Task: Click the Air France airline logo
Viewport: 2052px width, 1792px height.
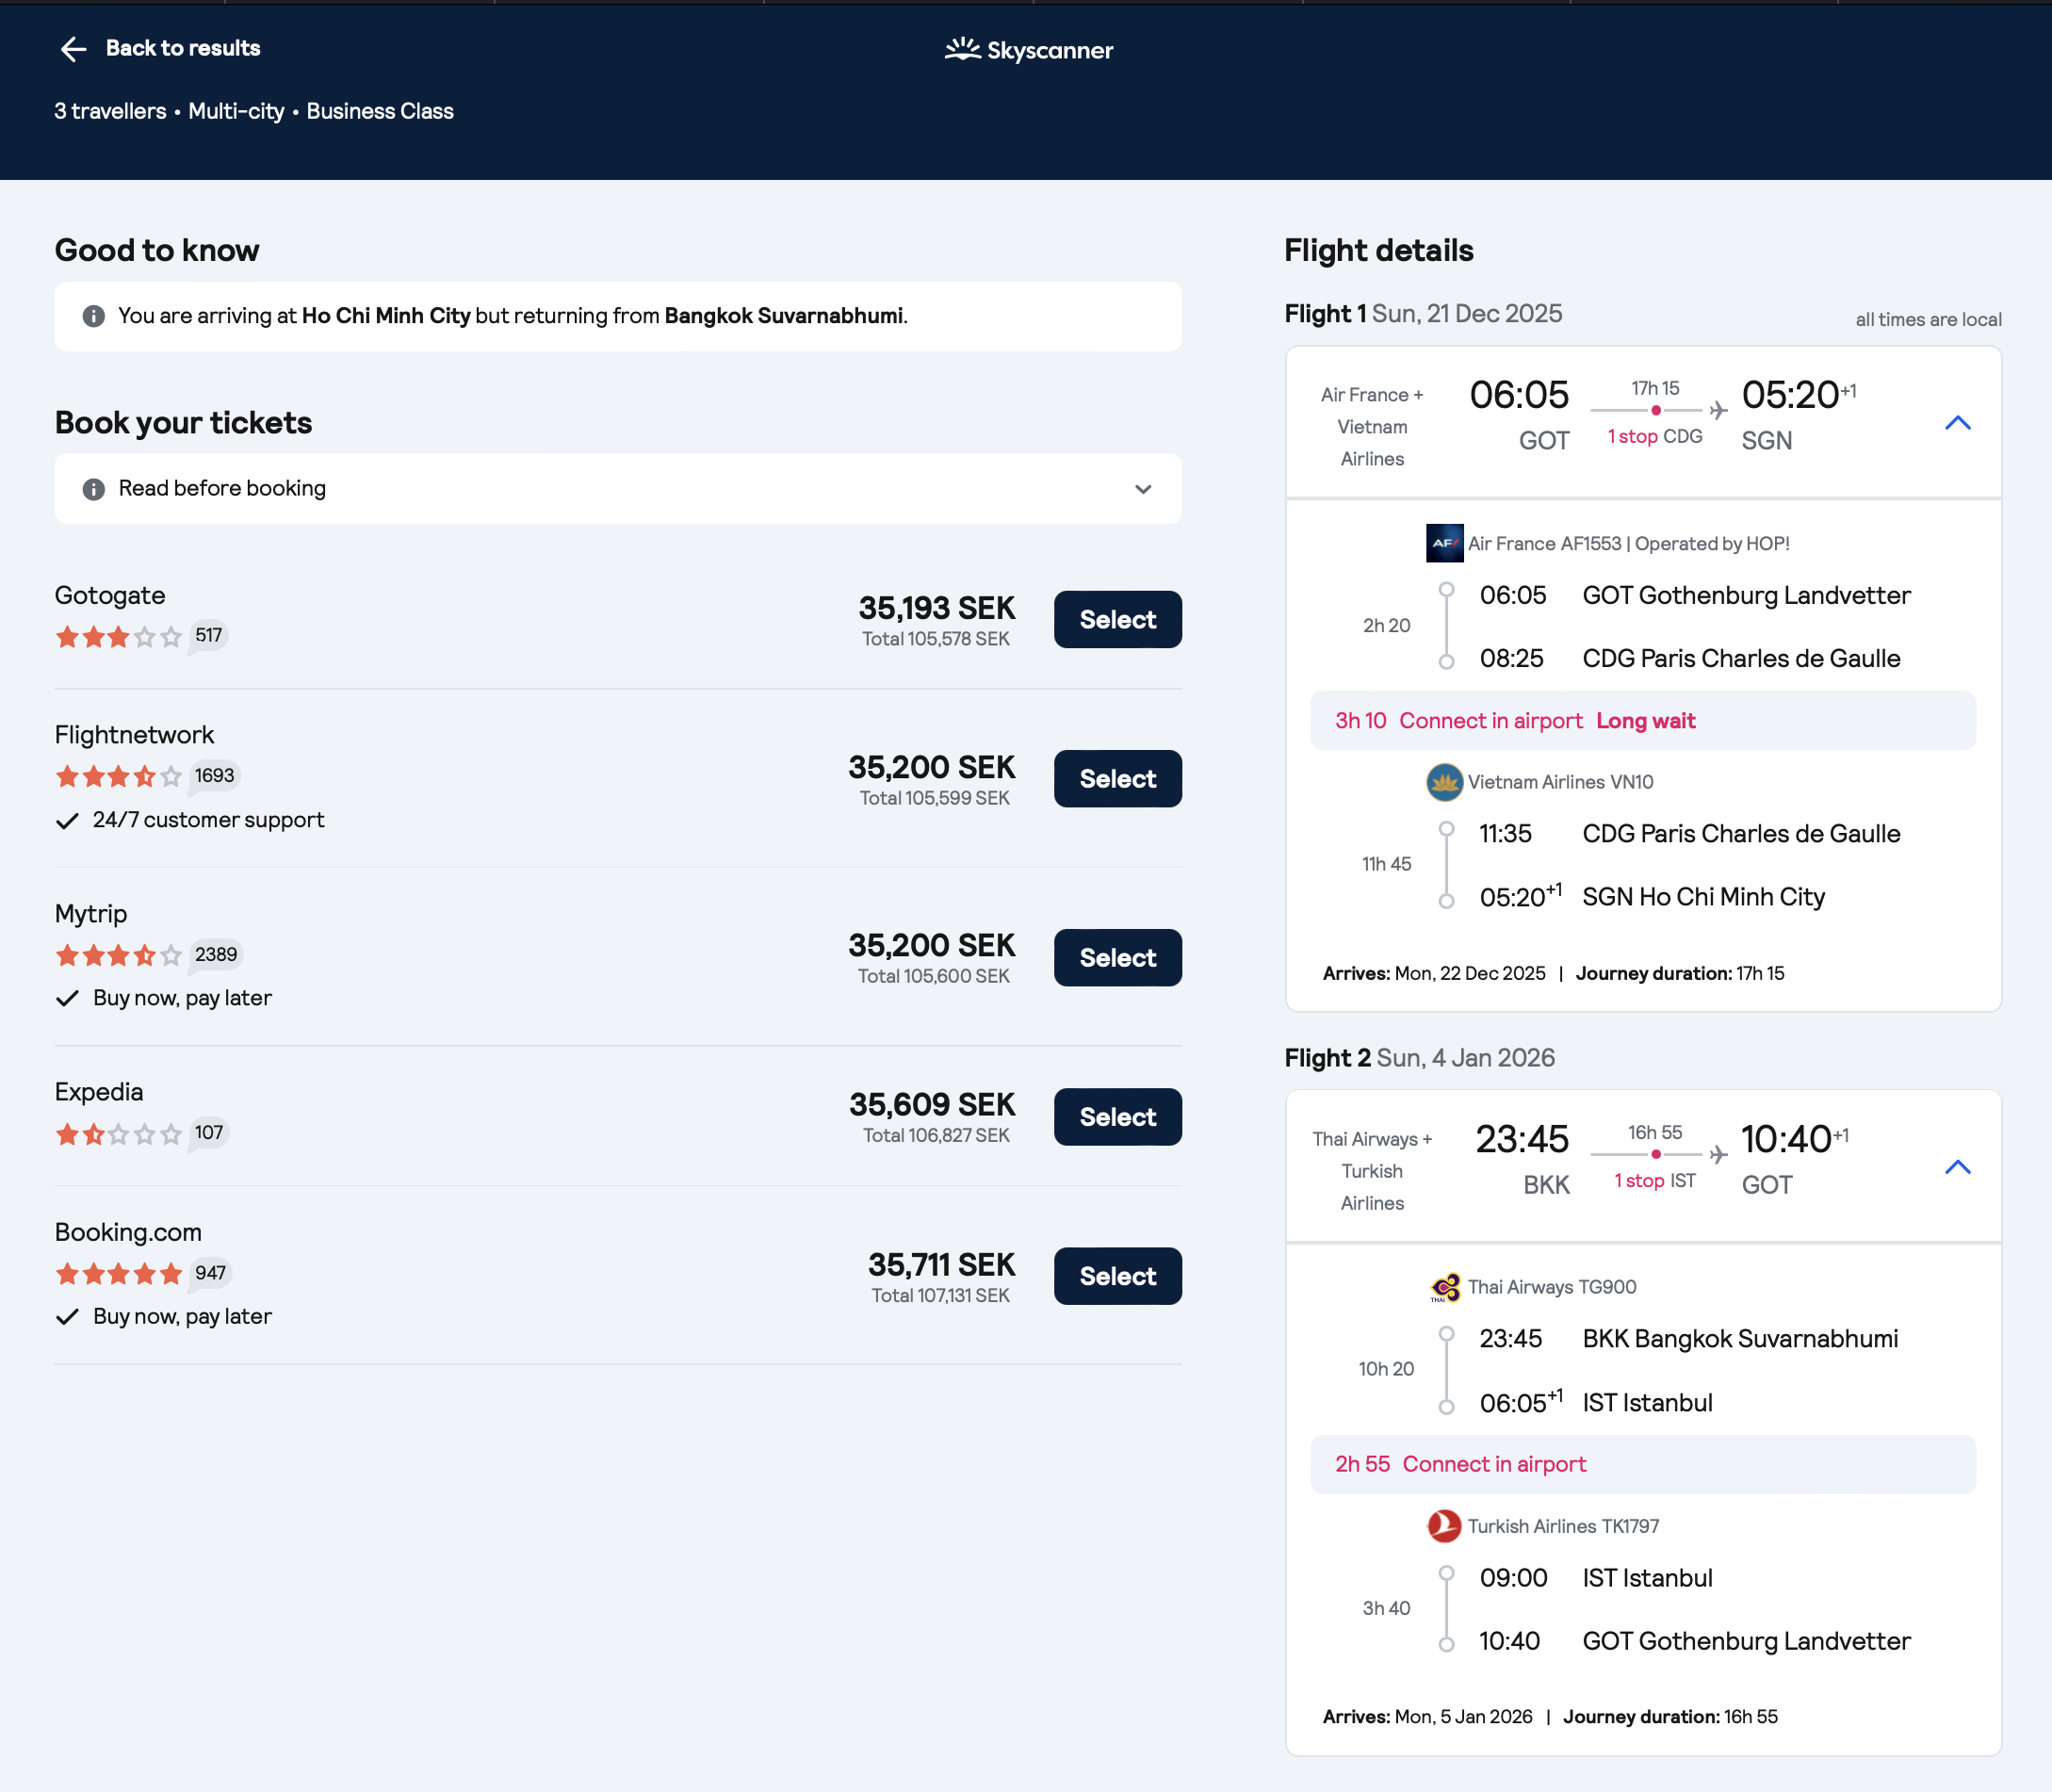Action: click(x=1443, y=543)
